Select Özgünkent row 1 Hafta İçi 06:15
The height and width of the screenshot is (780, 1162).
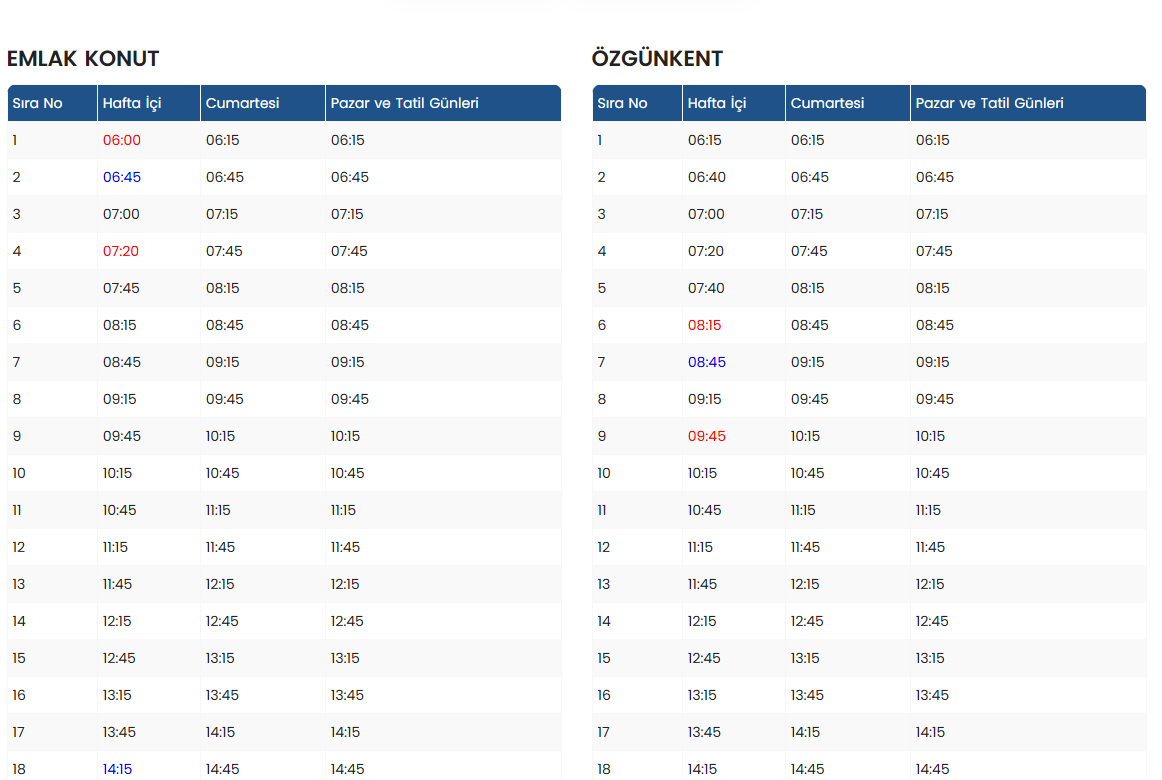coord(704,140)
